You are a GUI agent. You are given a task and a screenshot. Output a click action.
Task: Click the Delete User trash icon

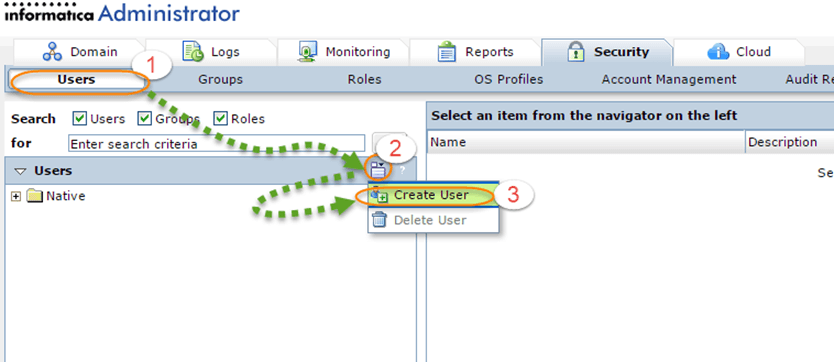point(379,220)
